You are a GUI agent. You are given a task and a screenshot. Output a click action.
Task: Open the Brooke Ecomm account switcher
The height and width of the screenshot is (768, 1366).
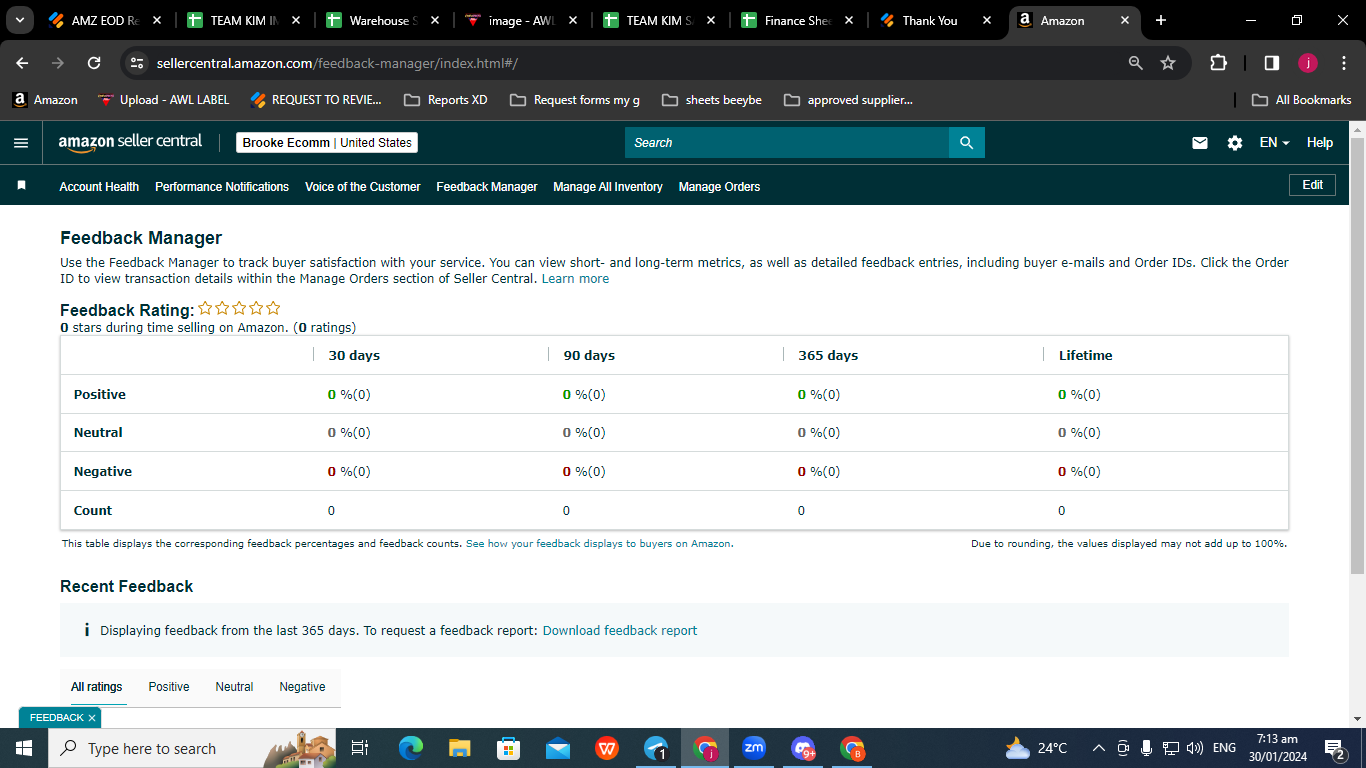(327, 143)
